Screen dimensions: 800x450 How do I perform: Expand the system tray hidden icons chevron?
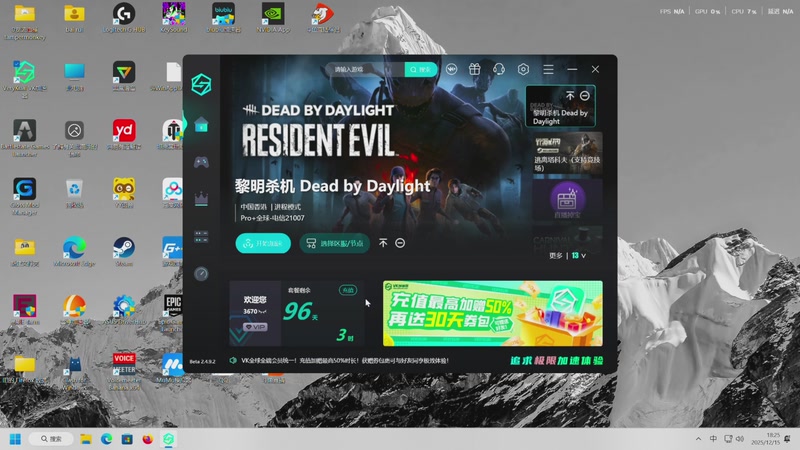point(698,439)
